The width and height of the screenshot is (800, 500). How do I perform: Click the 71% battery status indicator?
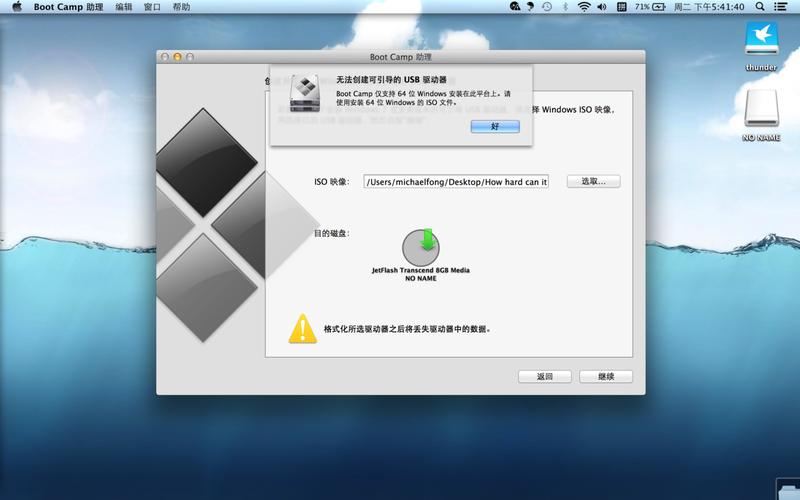point(650,7)
